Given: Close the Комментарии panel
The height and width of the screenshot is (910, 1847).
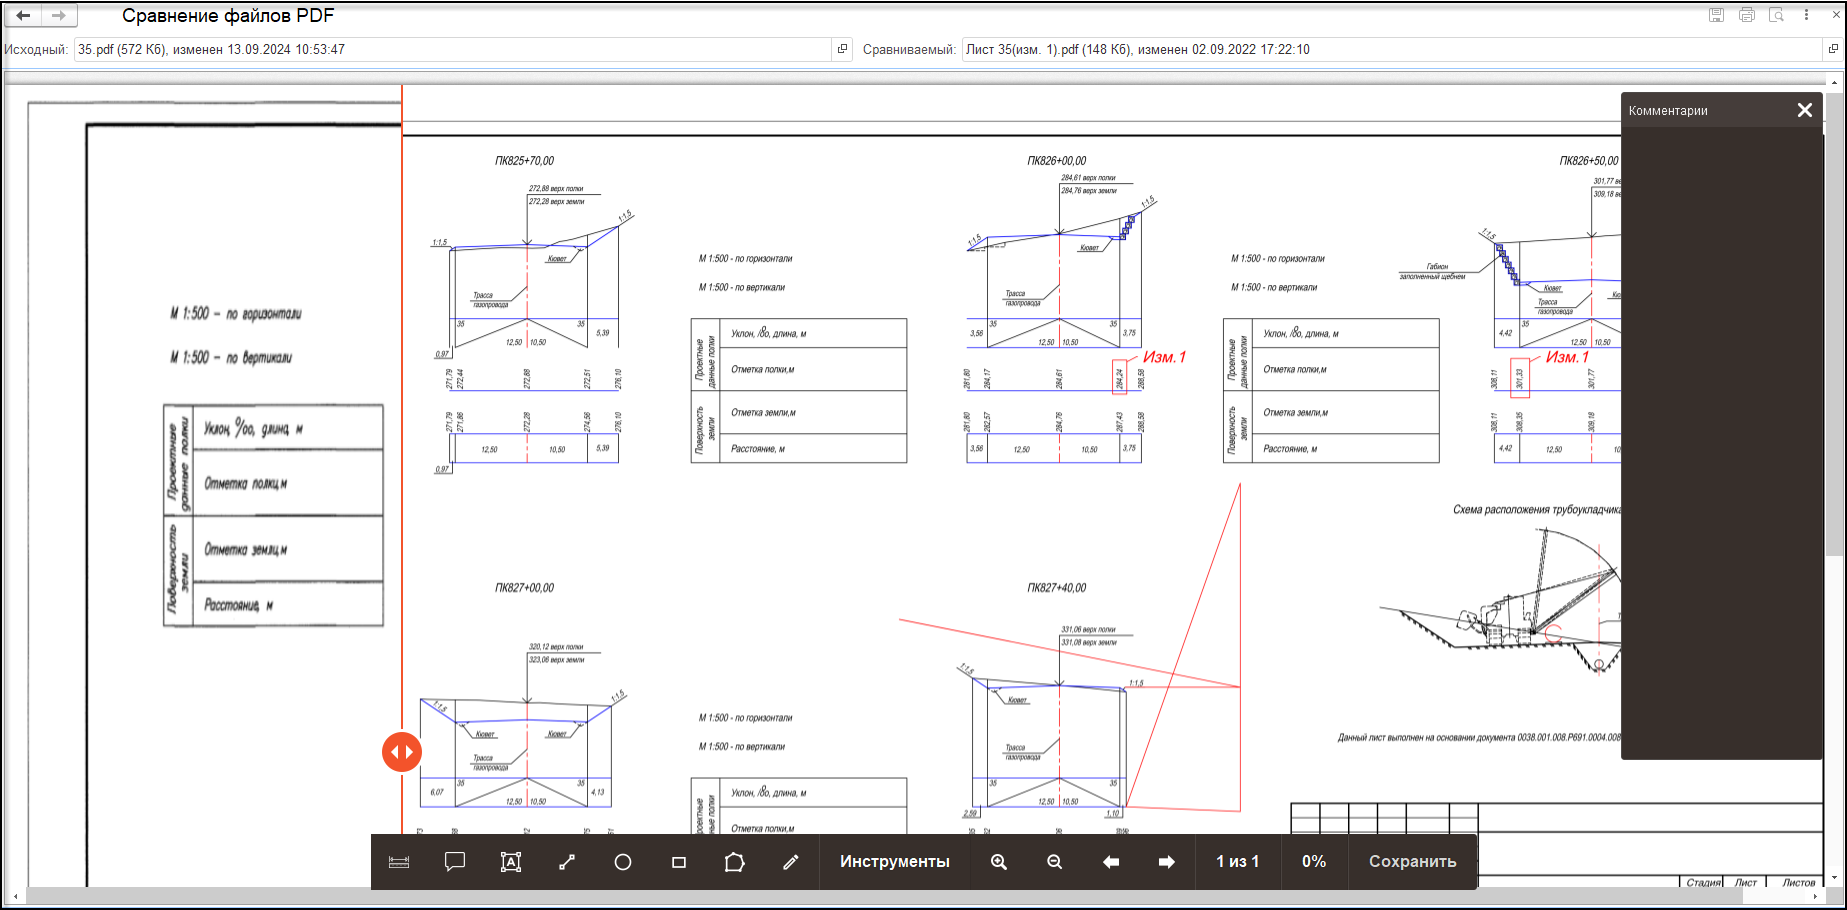Looking at the screenshot, I should click(x=1805, y=110).
